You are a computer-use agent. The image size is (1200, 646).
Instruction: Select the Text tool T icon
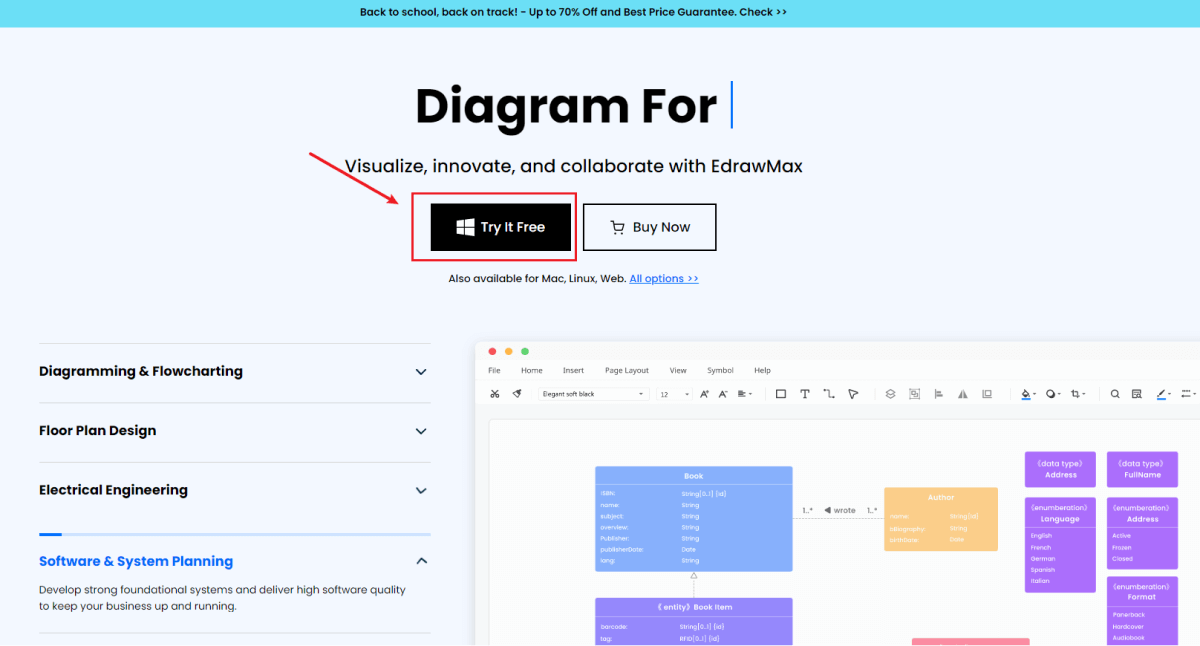805,394
